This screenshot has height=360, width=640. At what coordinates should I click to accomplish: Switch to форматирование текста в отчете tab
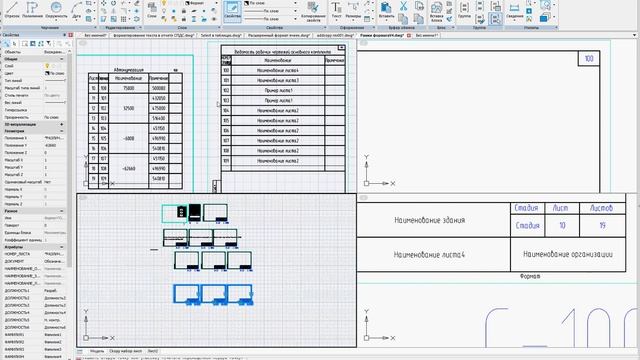pyautogui.click(x=153, y=36)
